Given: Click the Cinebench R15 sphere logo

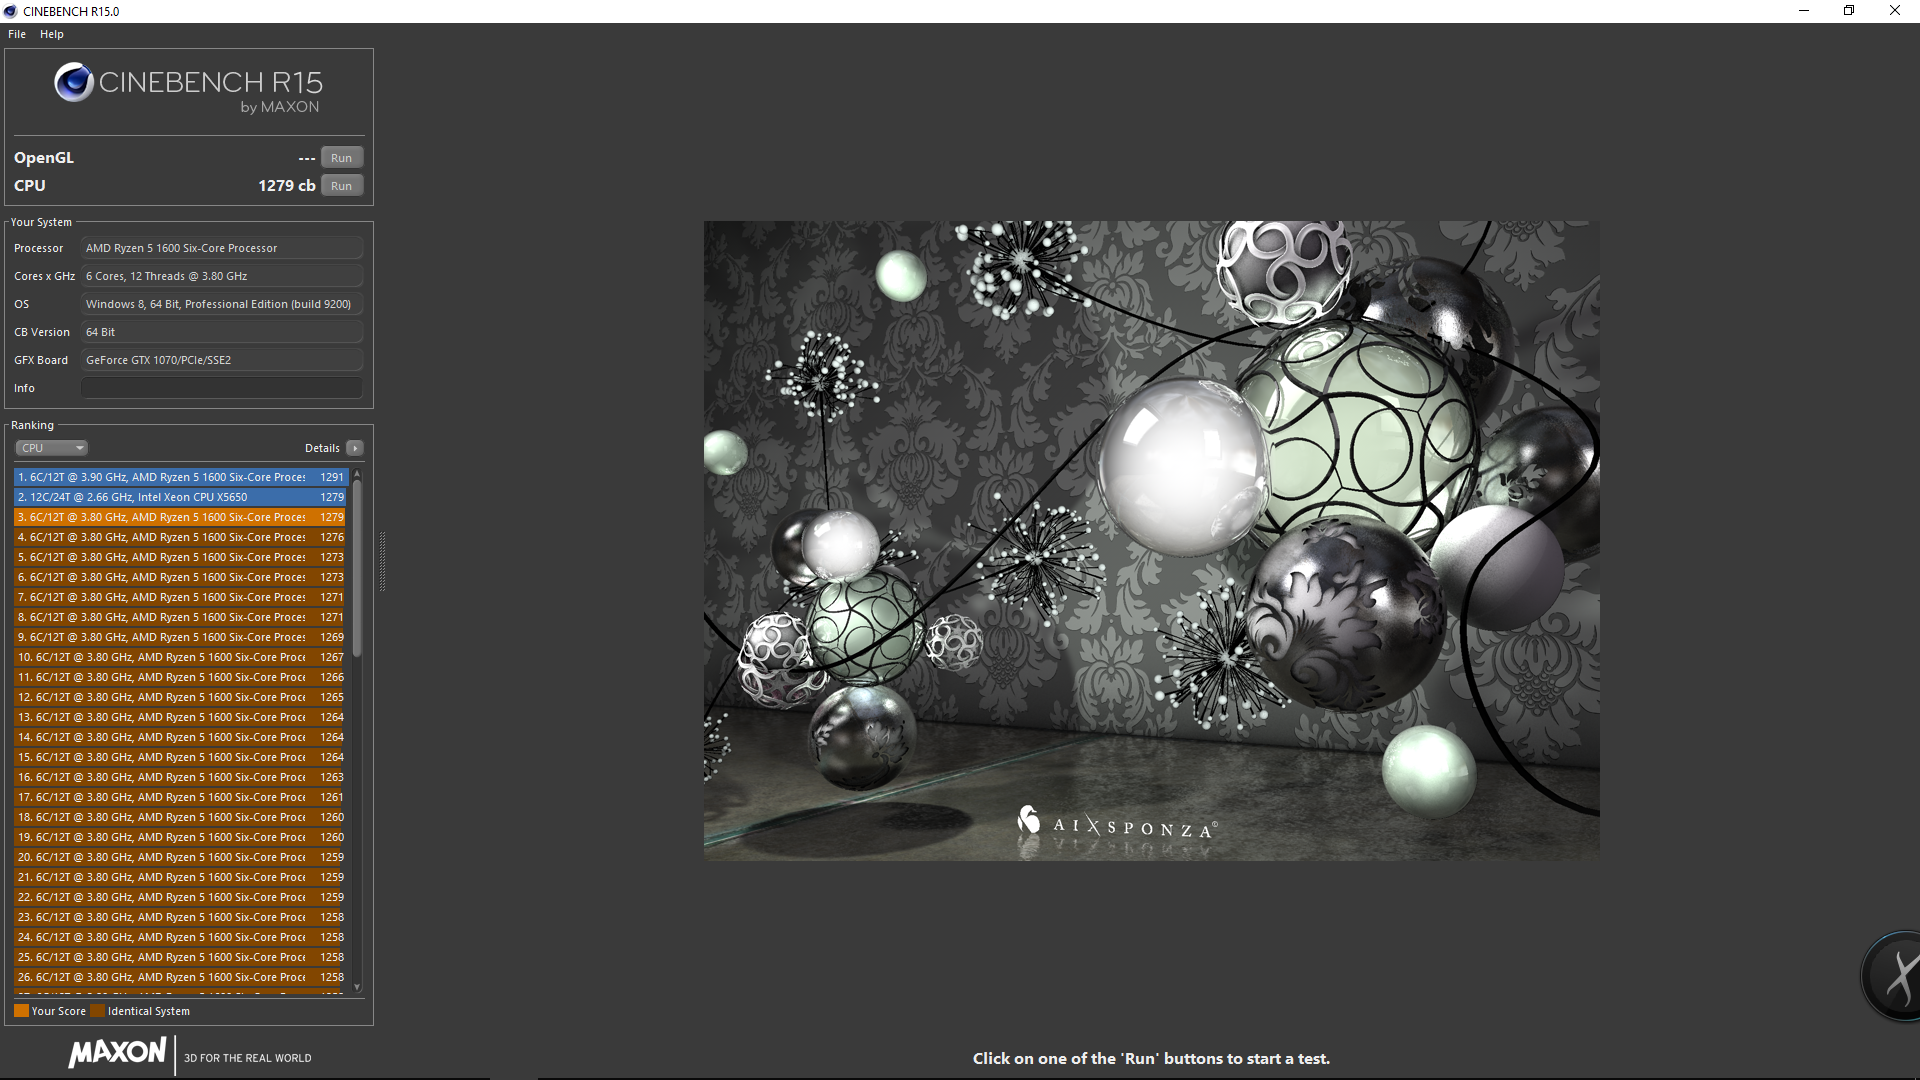Looking at the screenshot, I should point(74,82).
